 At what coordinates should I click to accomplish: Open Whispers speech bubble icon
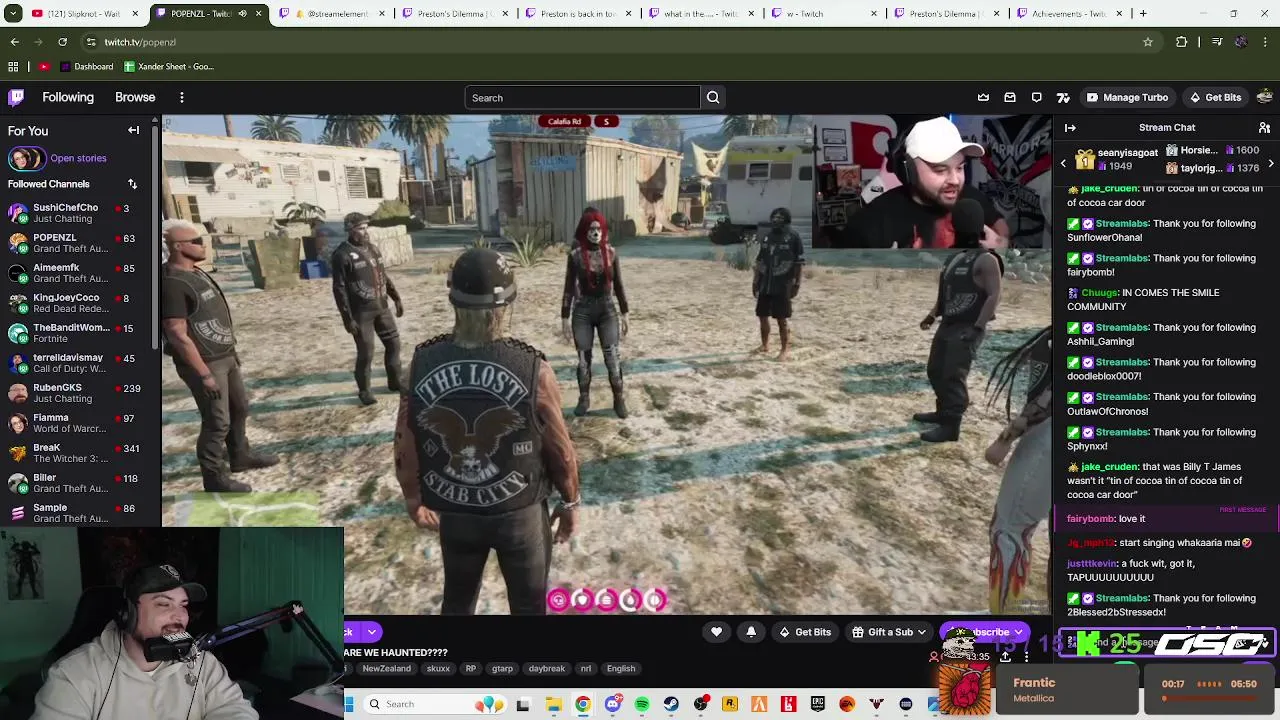coord(1037,97)
